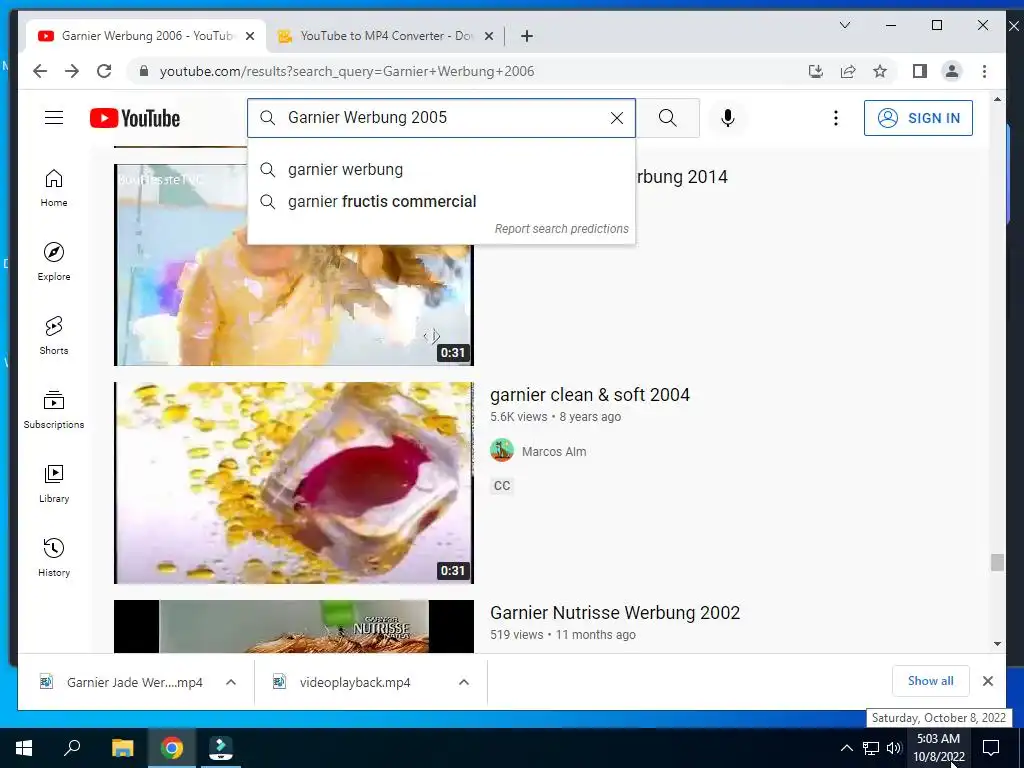Close the YouTube to MP4 Converter tab
Screen dimensions: 1024x768
click(488, 36)
